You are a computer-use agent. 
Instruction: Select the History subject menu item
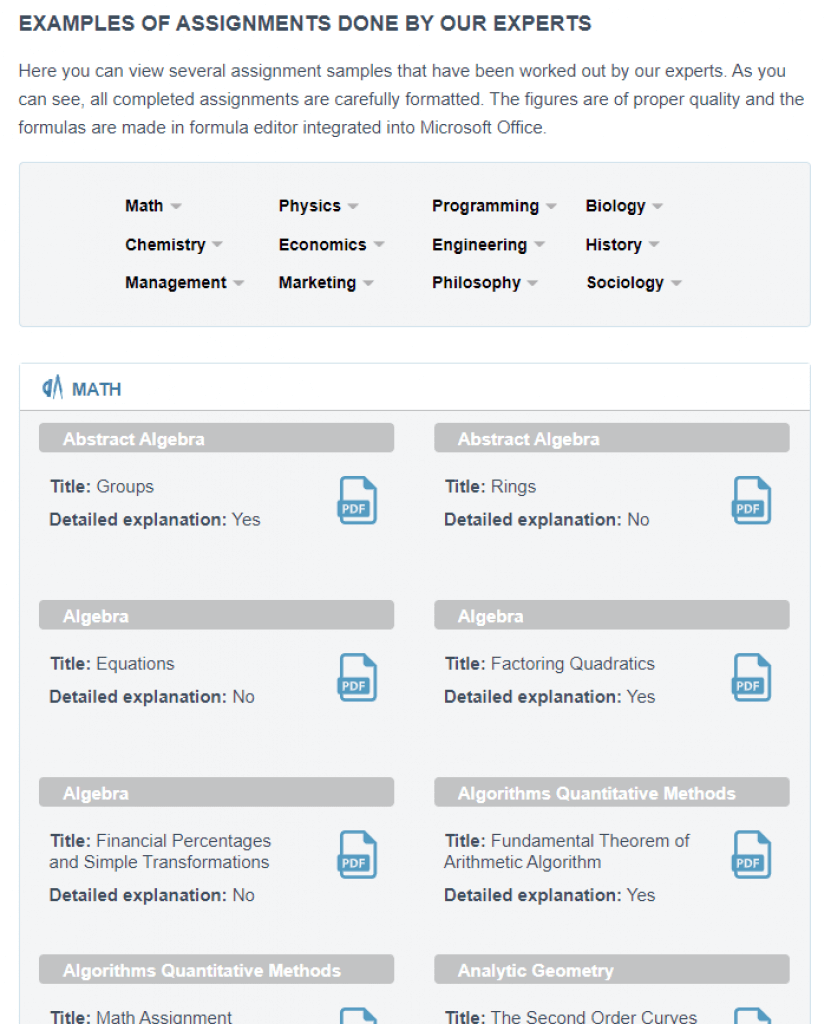coord(613,244)
